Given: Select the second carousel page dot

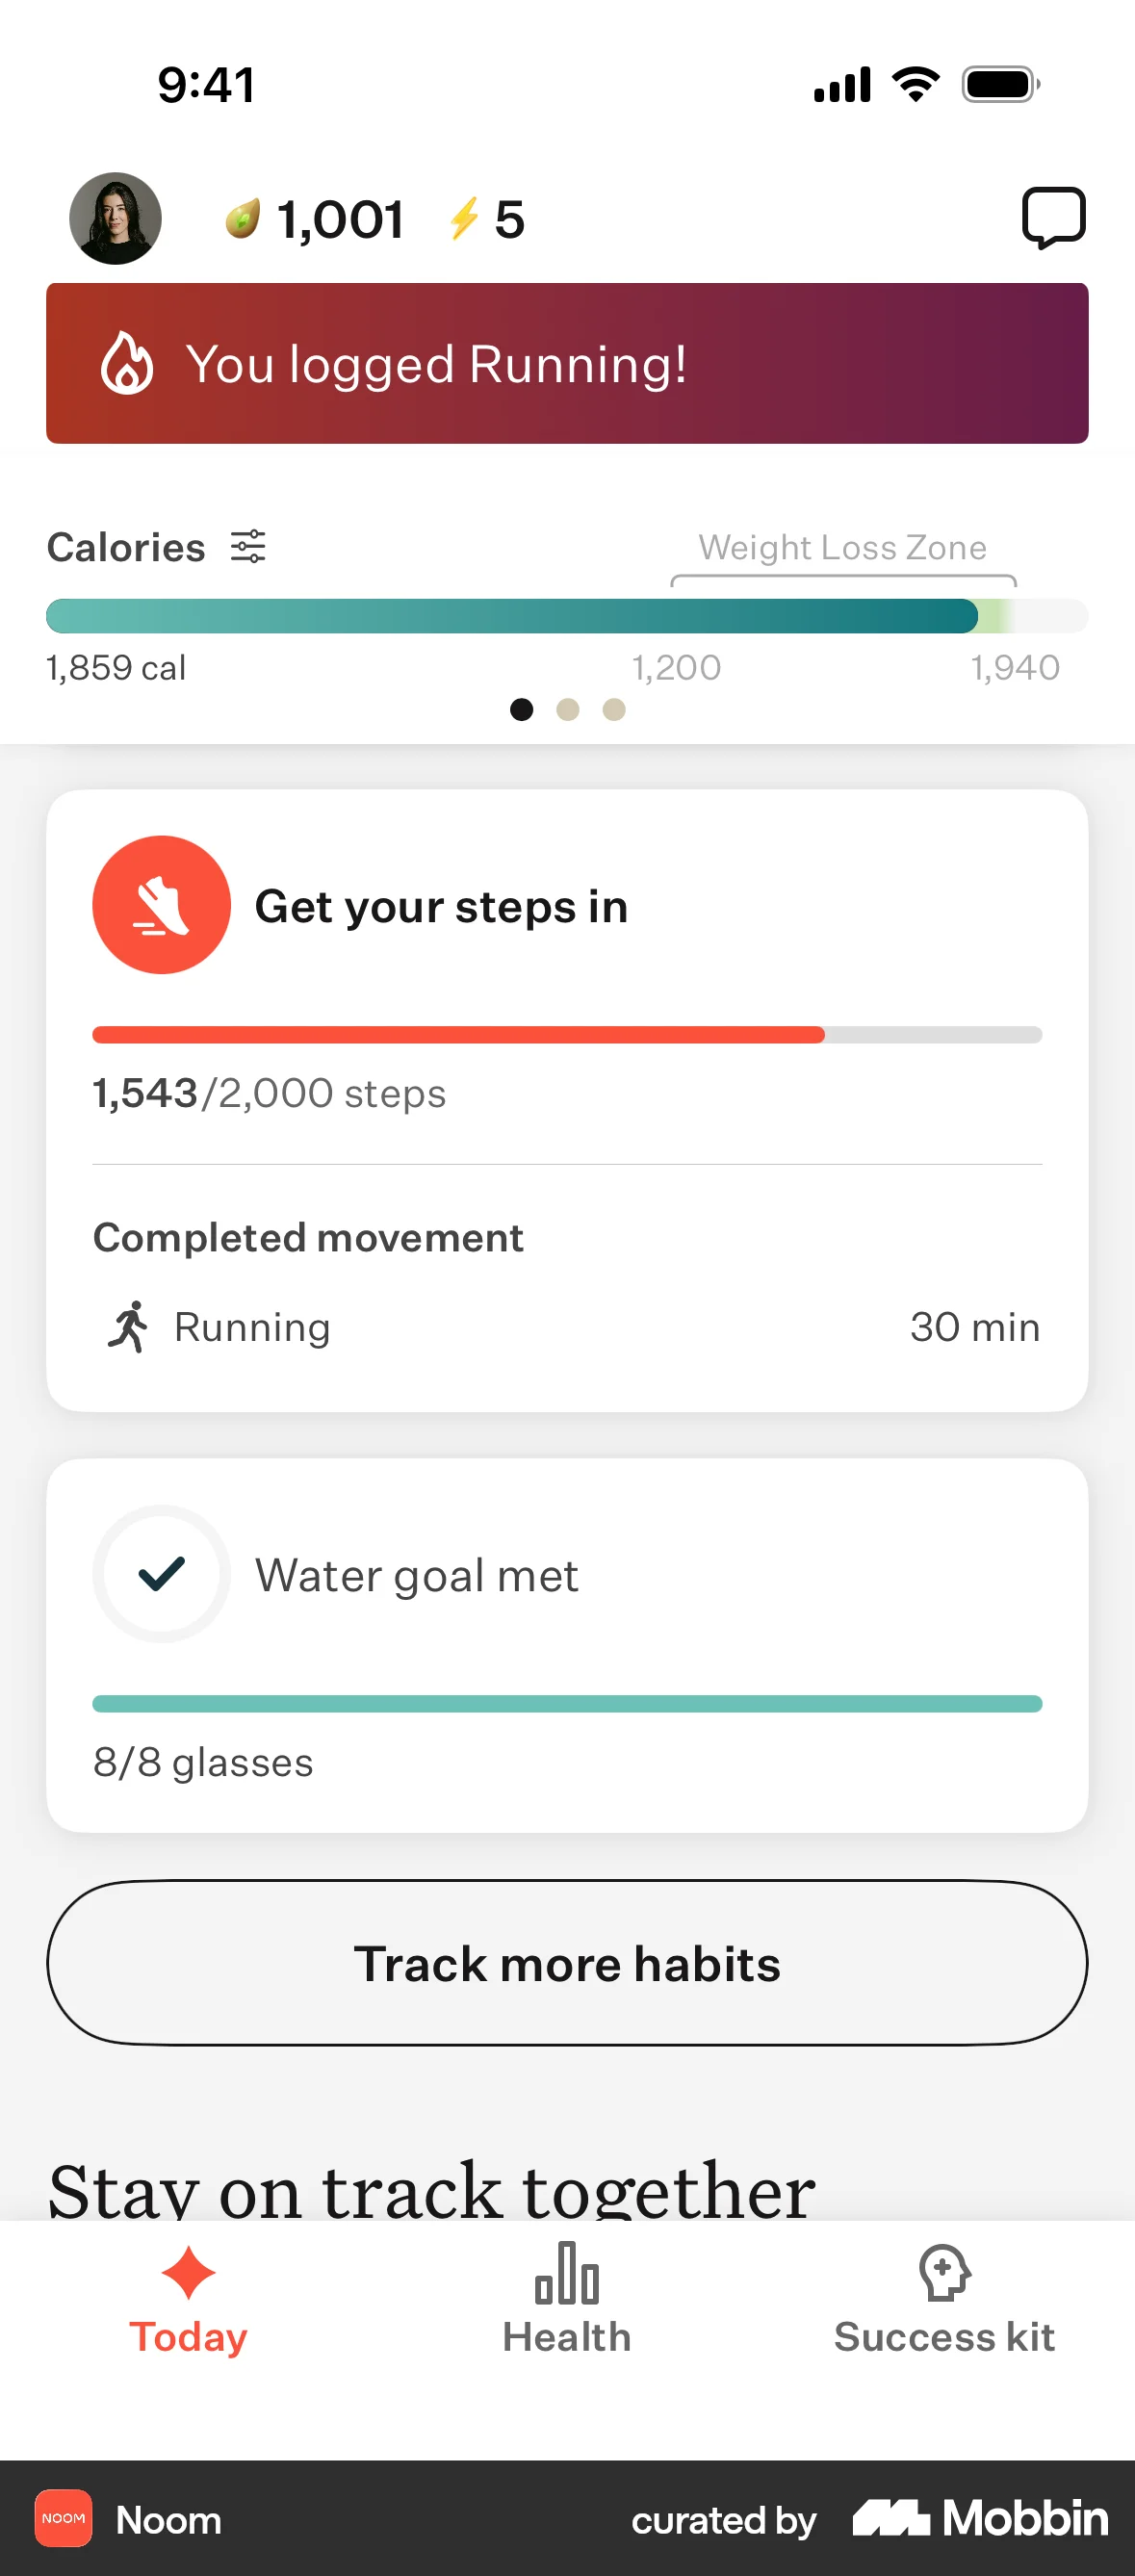Looking at the screenshot, I should [568, 709].
